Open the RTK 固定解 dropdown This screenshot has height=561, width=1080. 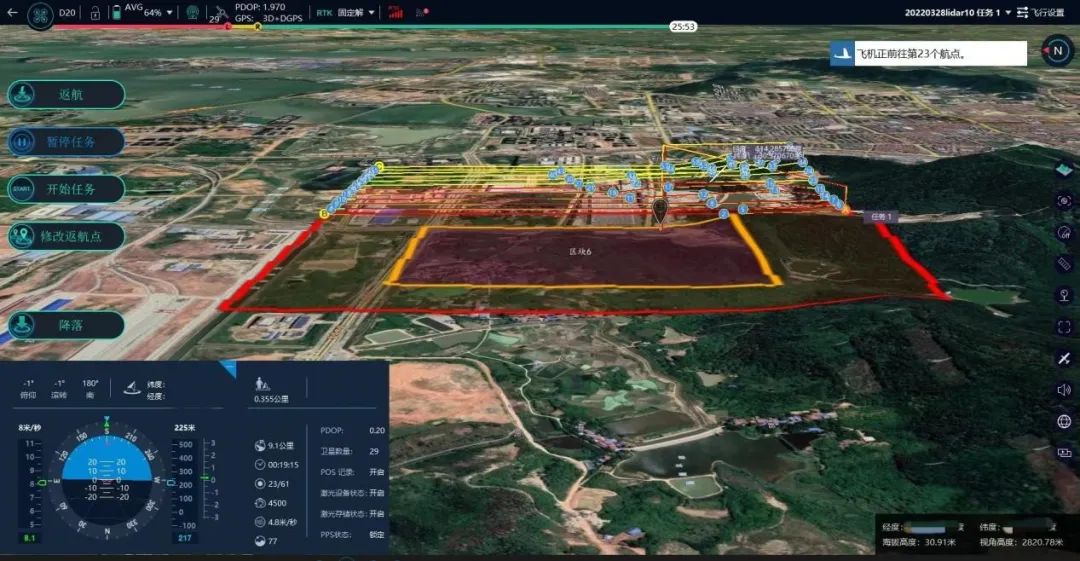(x=371, y=13)
